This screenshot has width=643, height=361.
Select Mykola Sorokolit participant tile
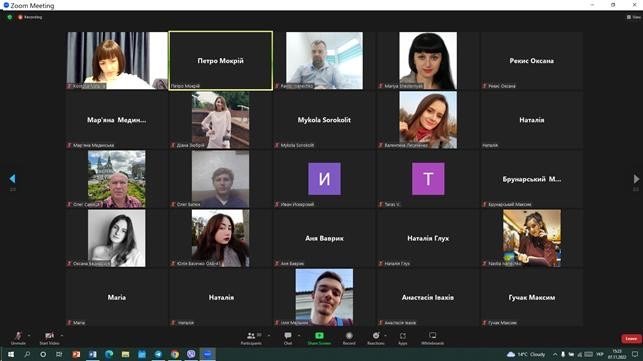pos(324,120)
